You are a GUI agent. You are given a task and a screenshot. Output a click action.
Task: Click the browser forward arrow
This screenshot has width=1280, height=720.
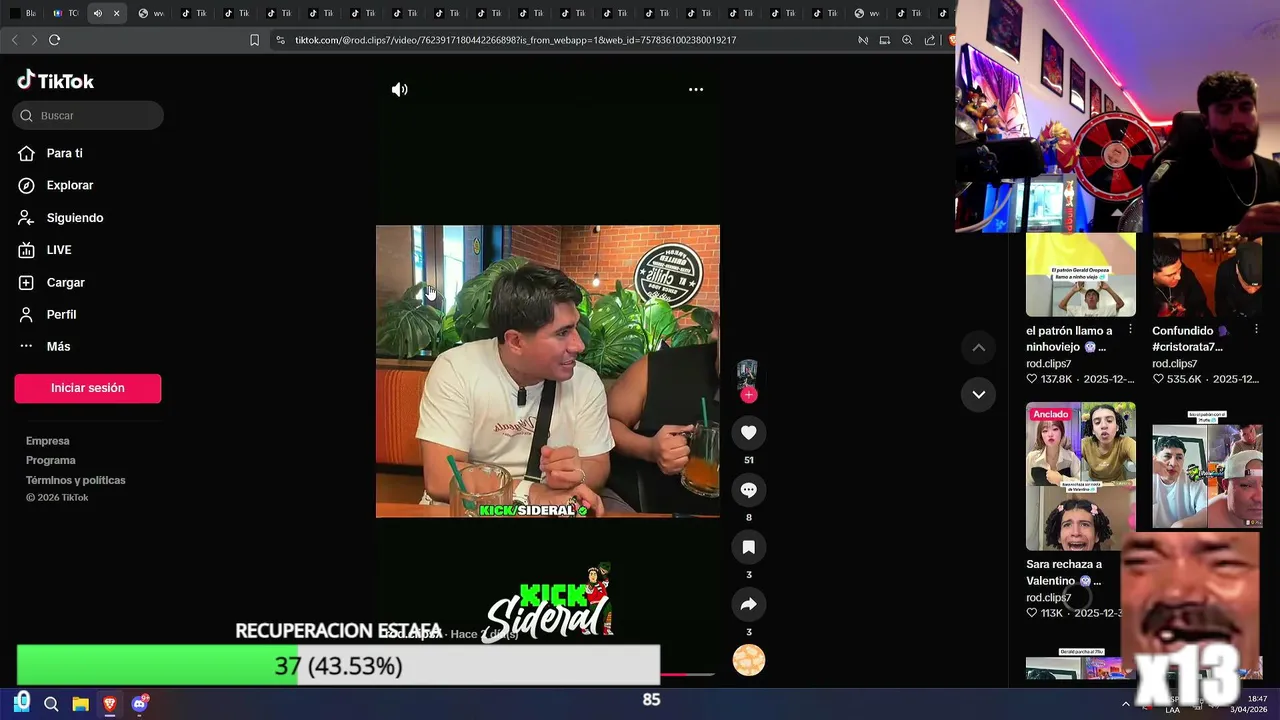click(x=34, y=40)
